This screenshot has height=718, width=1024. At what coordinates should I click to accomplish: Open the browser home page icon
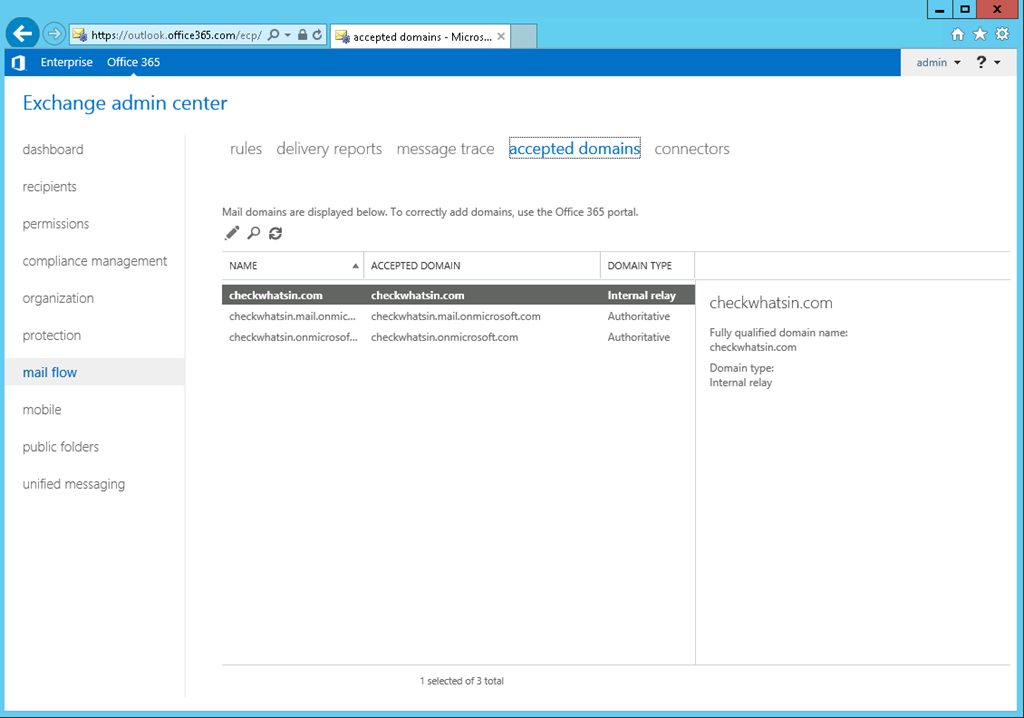point(957,34)
